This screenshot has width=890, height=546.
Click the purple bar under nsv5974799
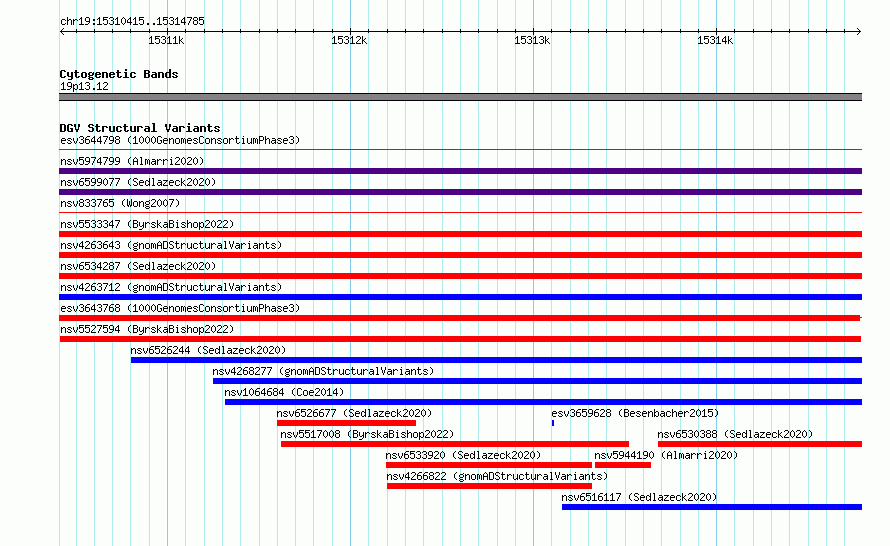(460, 171)
